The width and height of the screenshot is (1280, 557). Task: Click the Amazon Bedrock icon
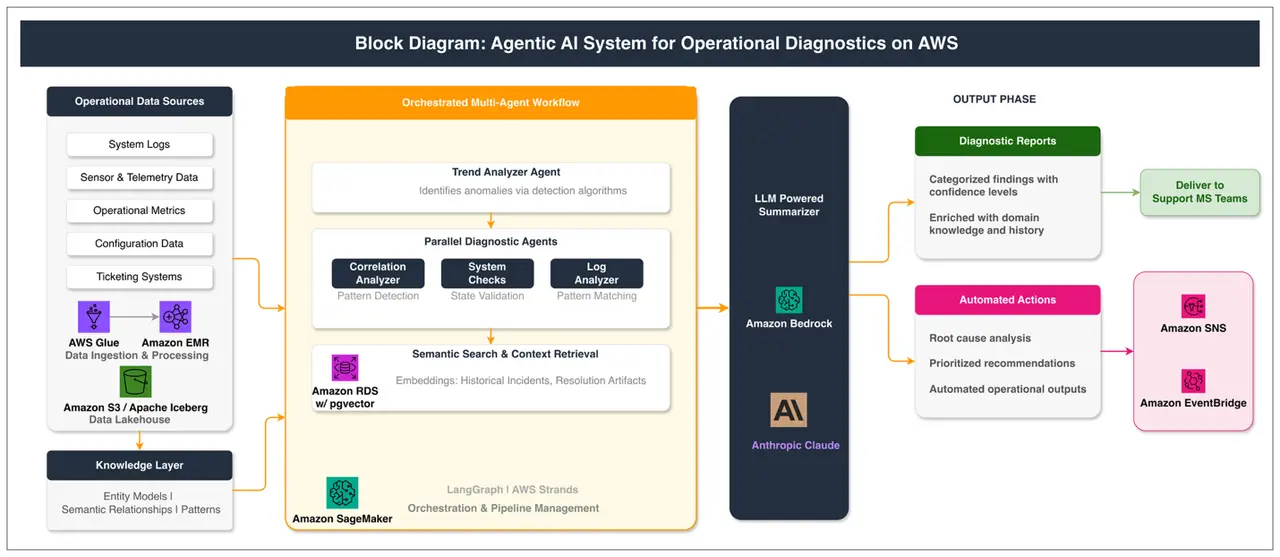click(x=789, y=300)
